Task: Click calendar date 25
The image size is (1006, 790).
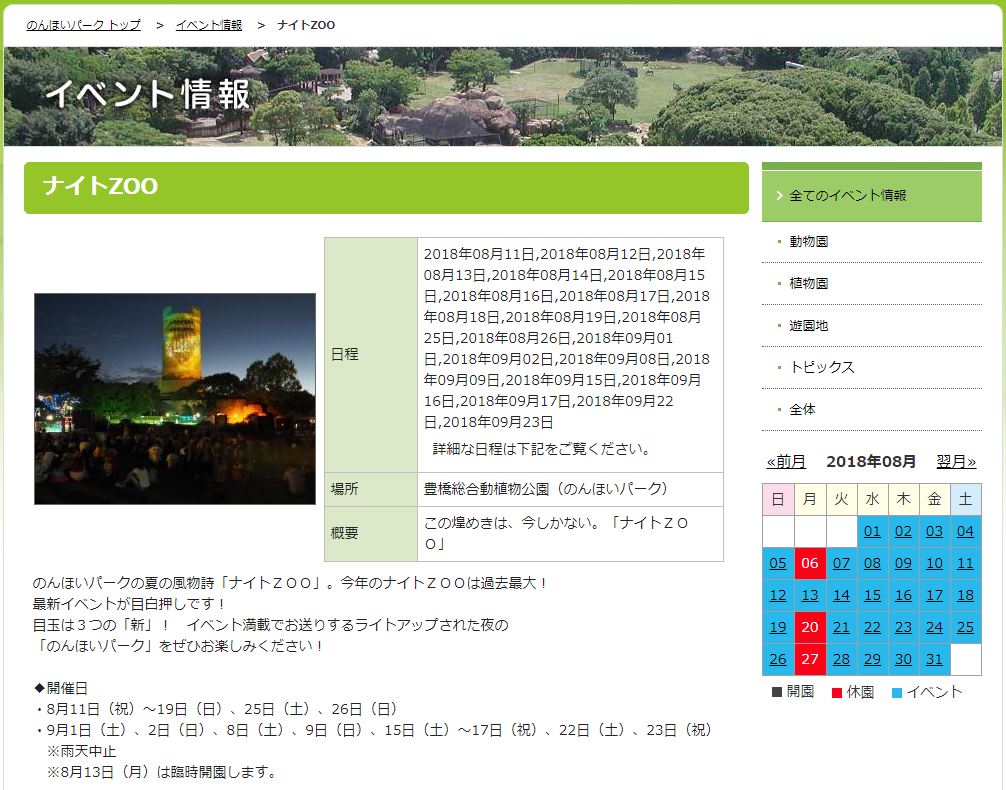Action: 965,627
